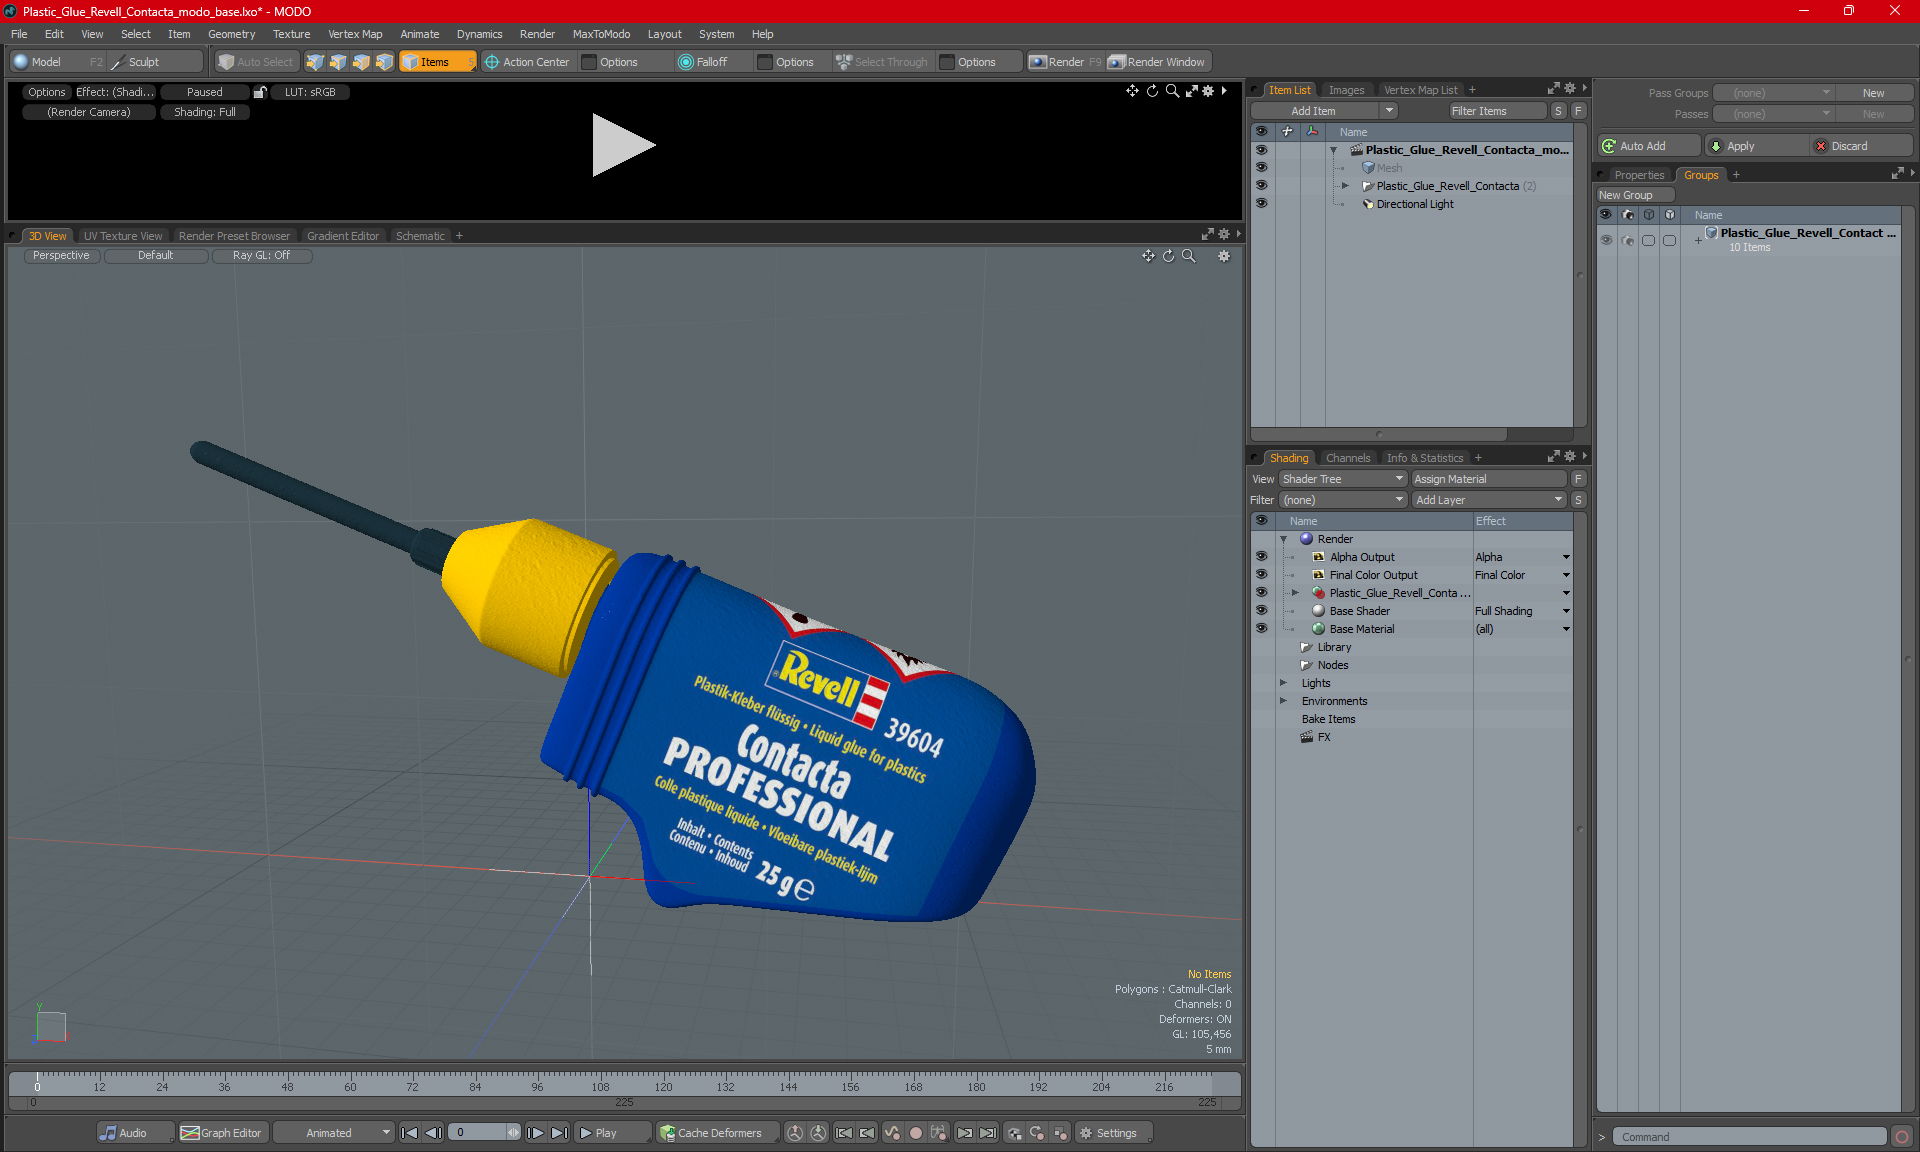Open Graph Editor
Viewport: 1920px width, 1152px height.
[222, 1133]
